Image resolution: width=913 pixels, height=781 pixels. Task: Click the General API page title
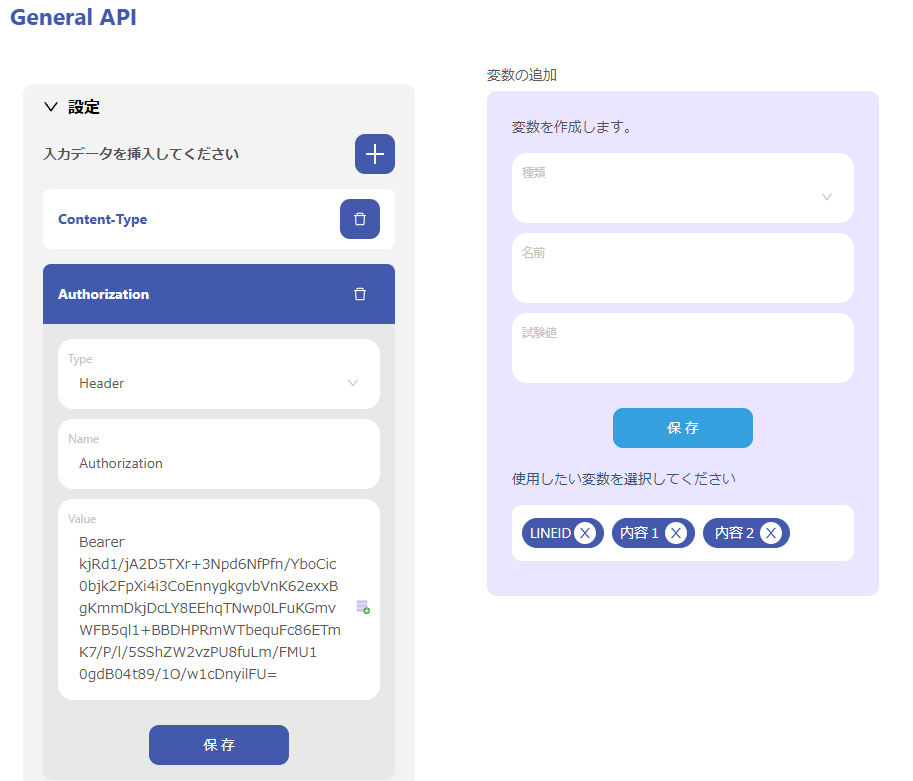[x=73, y=17]
